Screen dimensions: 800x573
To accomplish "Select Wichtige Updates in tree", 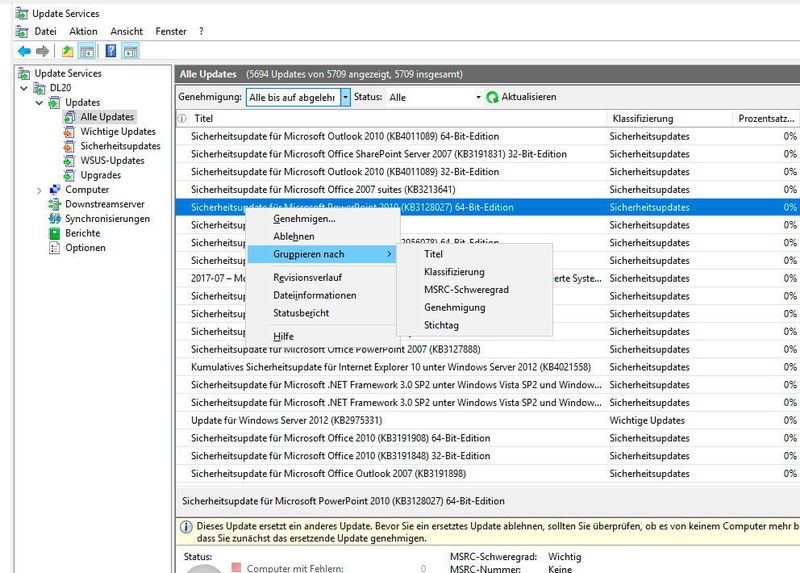I will 118,132.
